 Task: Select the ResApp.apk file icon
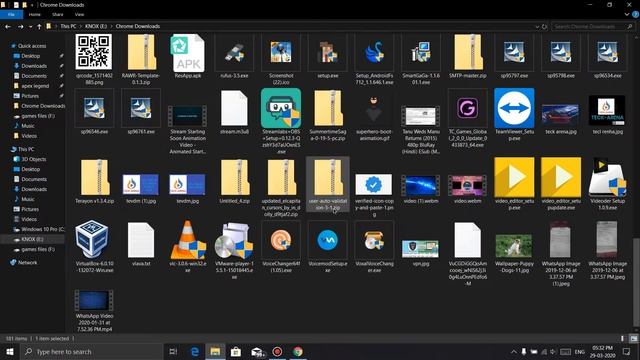click(x=188, y=53)
